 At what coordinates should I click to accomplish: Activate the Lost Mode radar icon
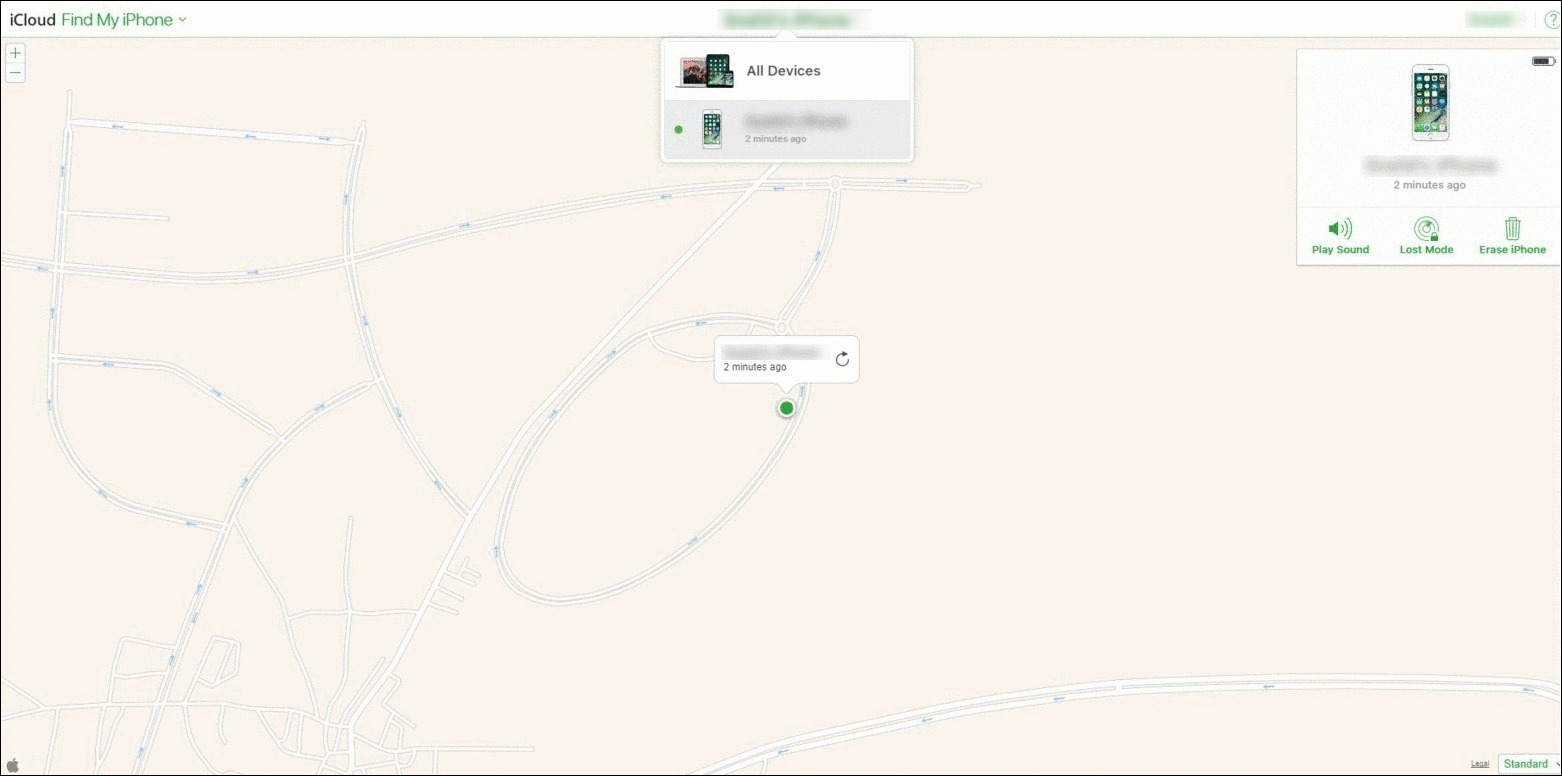pyautogui.click(x=1425, y=229)
